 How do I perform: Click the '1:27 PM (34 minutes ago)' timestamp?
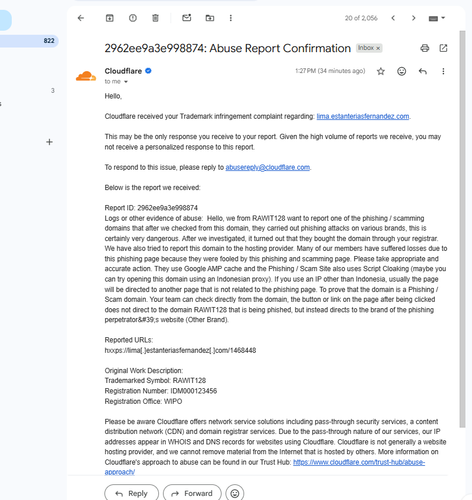click(330, 71)
